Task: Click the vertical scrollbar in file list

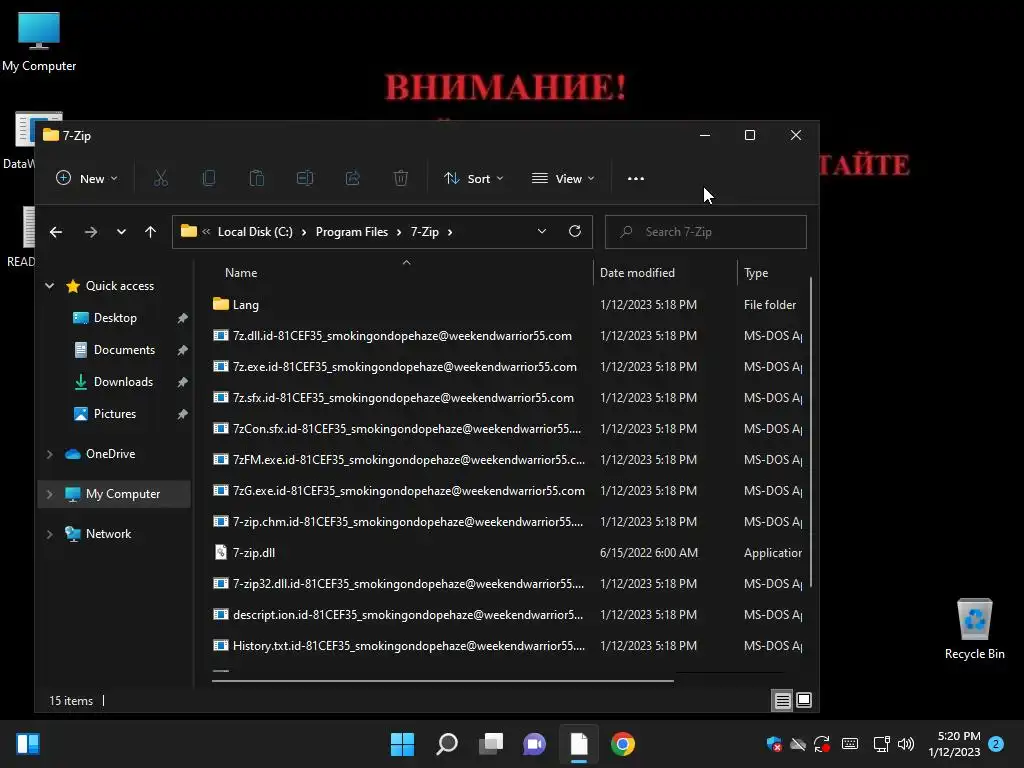Action: (x=811, y=431)
